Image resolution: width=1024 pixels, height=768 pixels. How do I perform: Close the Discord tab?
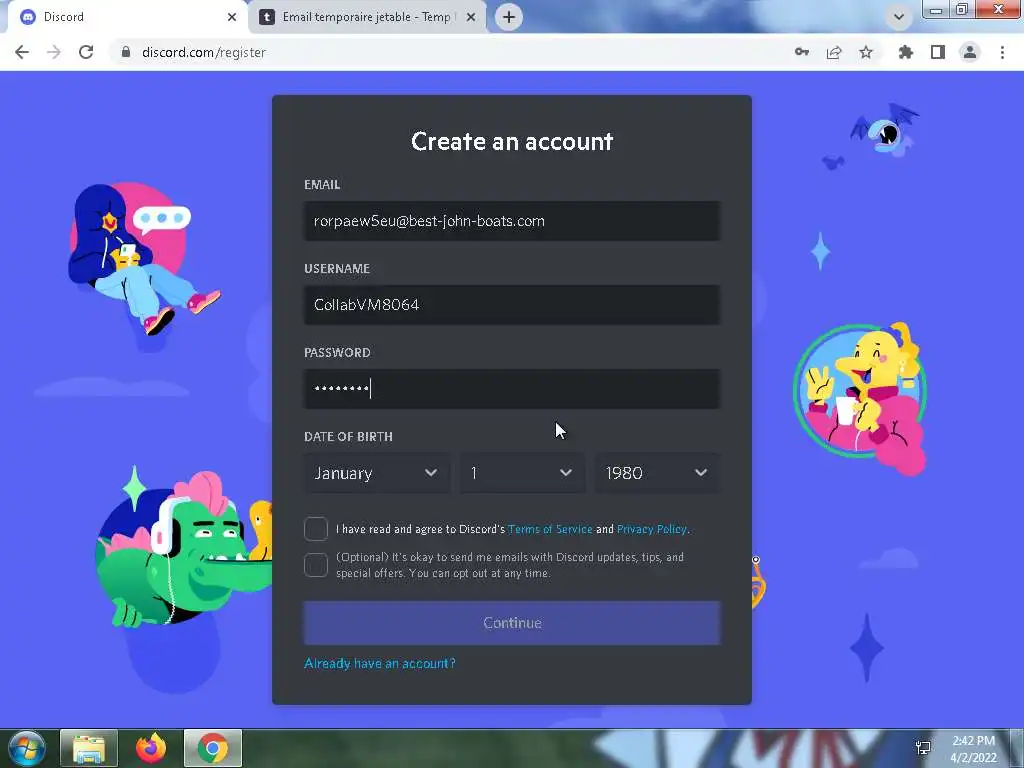click(x=232, y=17)
